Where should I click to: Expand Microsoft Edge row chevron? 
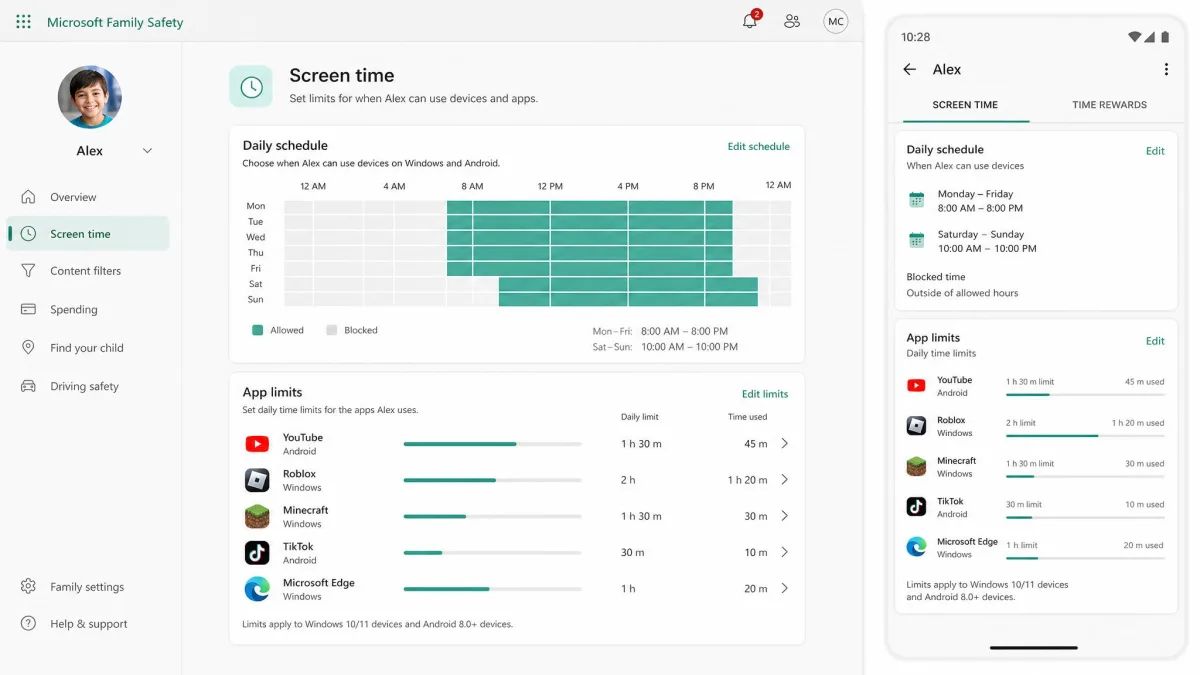[784, 588]
